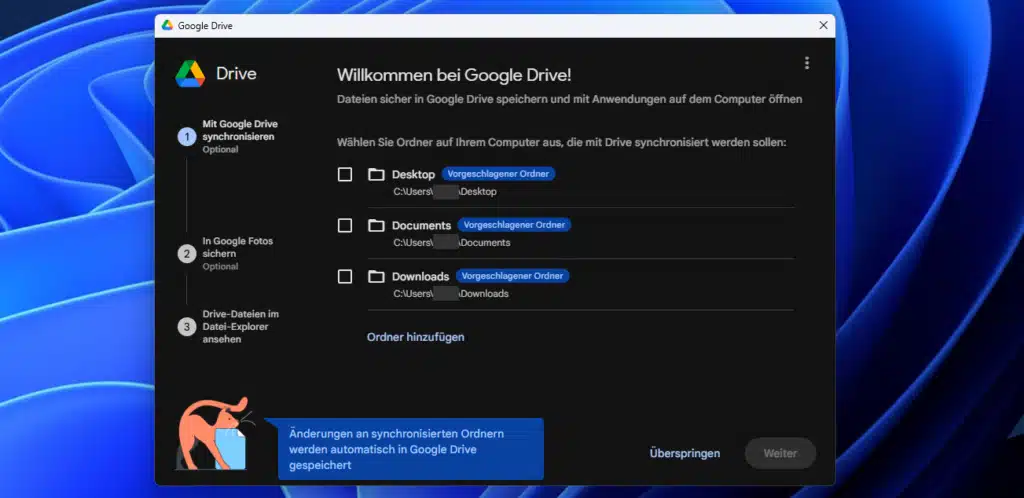Click the 'Überspringen' button

pyautogui.click(x=684, y=453)
